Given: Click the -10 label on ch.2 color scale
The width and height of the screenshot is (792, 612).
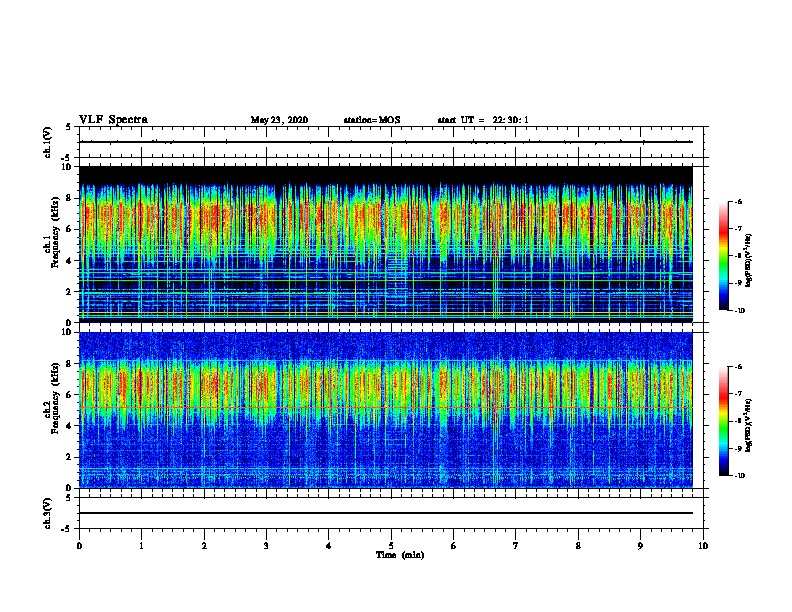Looking at the screenshot, I should pyautogui.click(x=739, y=476).
